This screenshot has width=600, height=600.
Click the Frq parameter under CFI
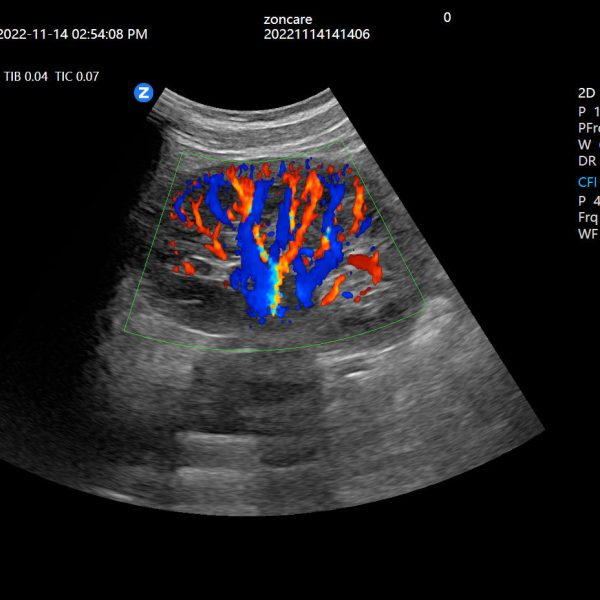588,216
